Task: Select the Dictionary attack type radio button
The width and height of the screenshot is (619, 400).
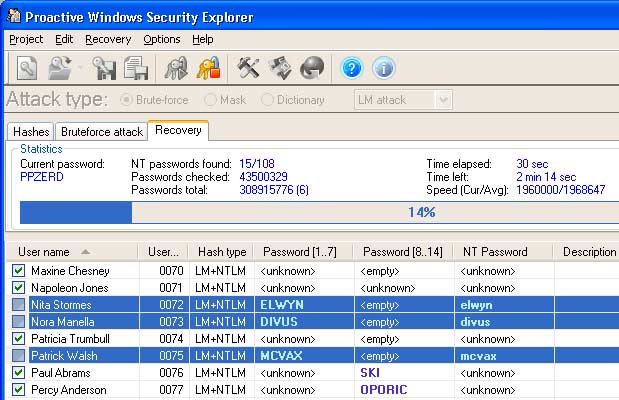Action: point(268,100)
